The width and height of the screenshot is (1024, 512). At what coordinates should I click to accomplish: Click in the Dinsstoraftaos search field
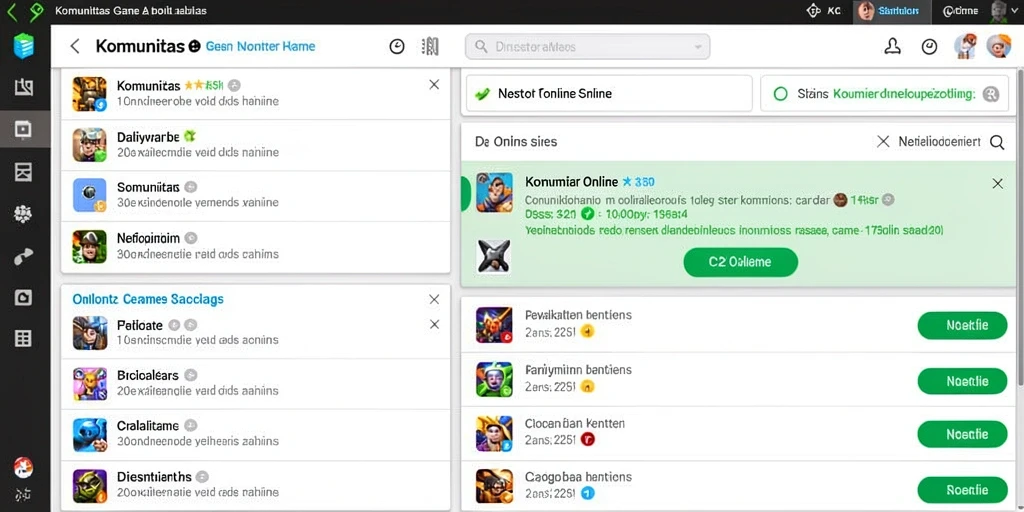[x=587, y=47]
